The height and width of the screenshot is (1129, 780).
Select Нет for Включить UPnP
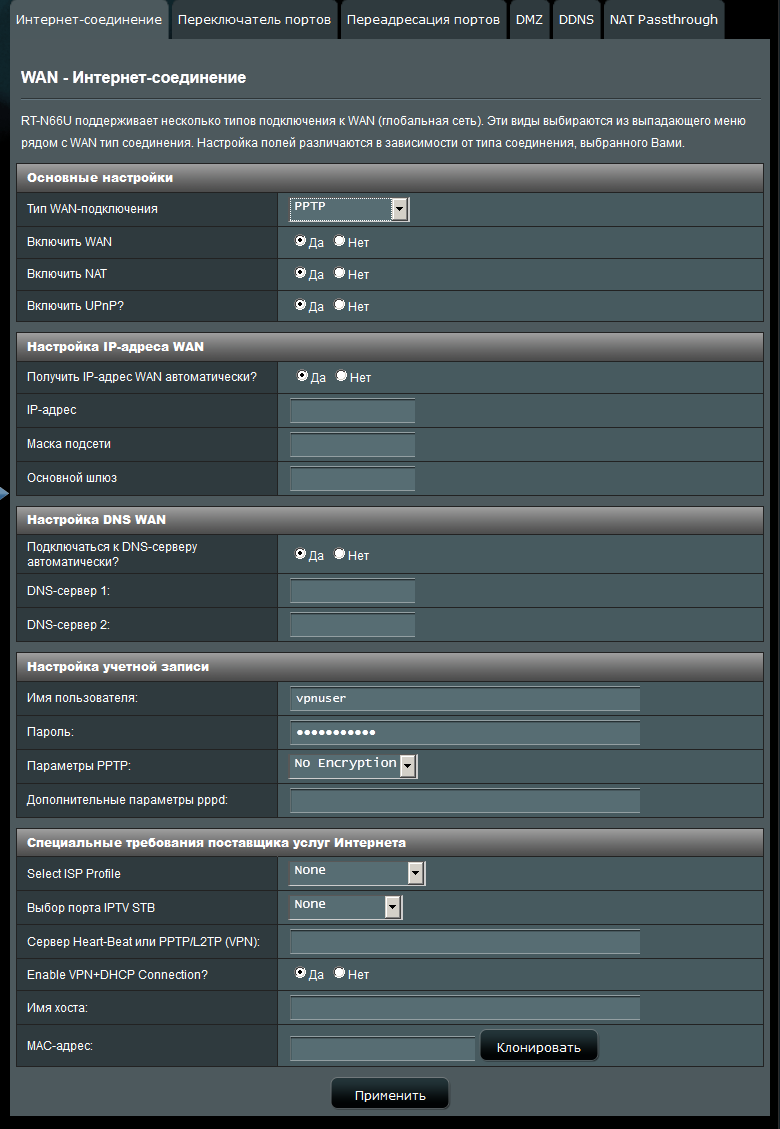(339, 305)
